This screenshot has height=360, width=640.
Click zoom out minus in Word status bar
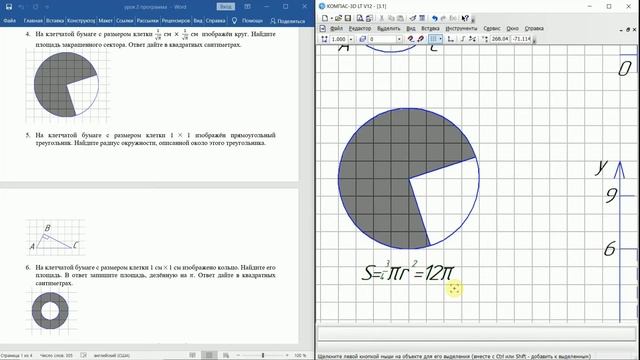238,356
